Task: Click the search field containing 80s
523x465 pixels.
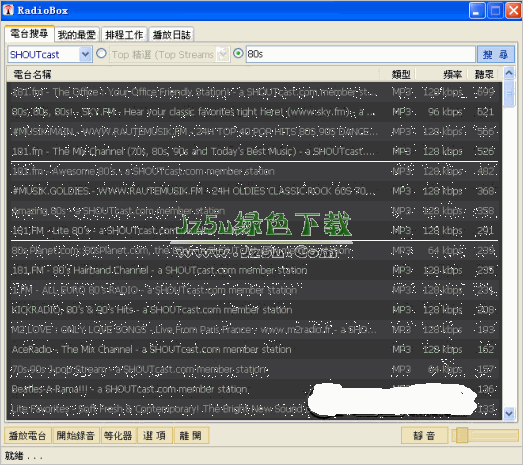Action: (361, 54)
